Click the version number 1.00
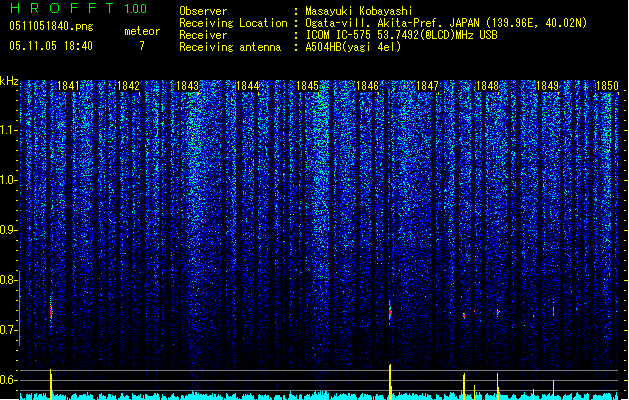 (x=136, y=8)
